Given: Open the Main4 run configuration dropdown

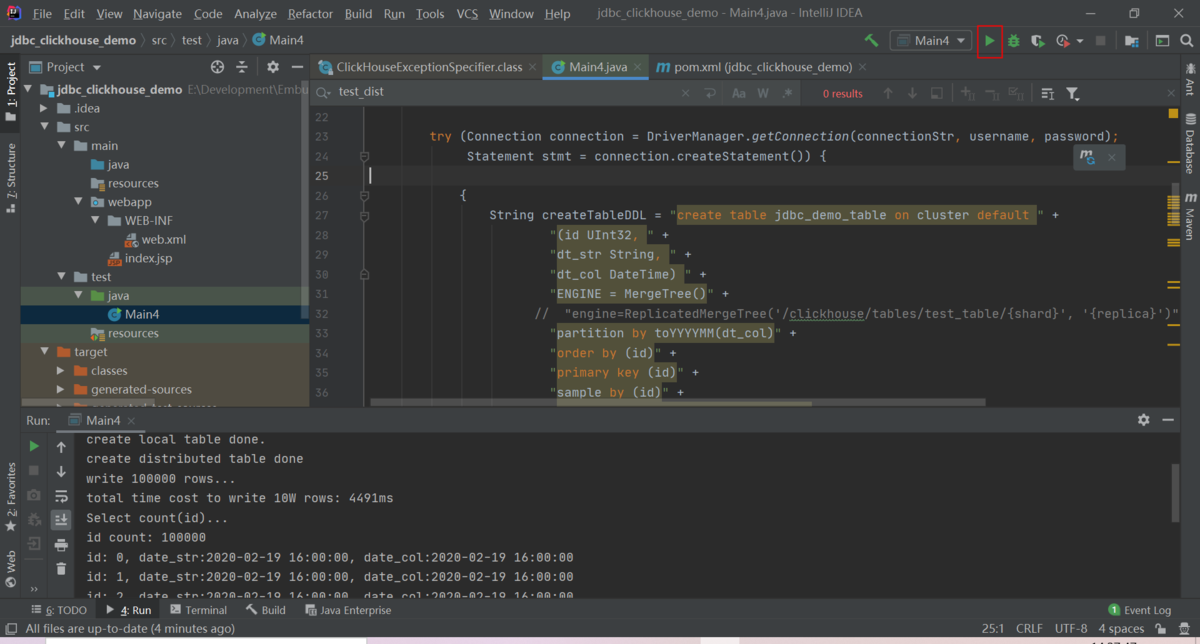Looking at the screenshot, I should point(931,41).
